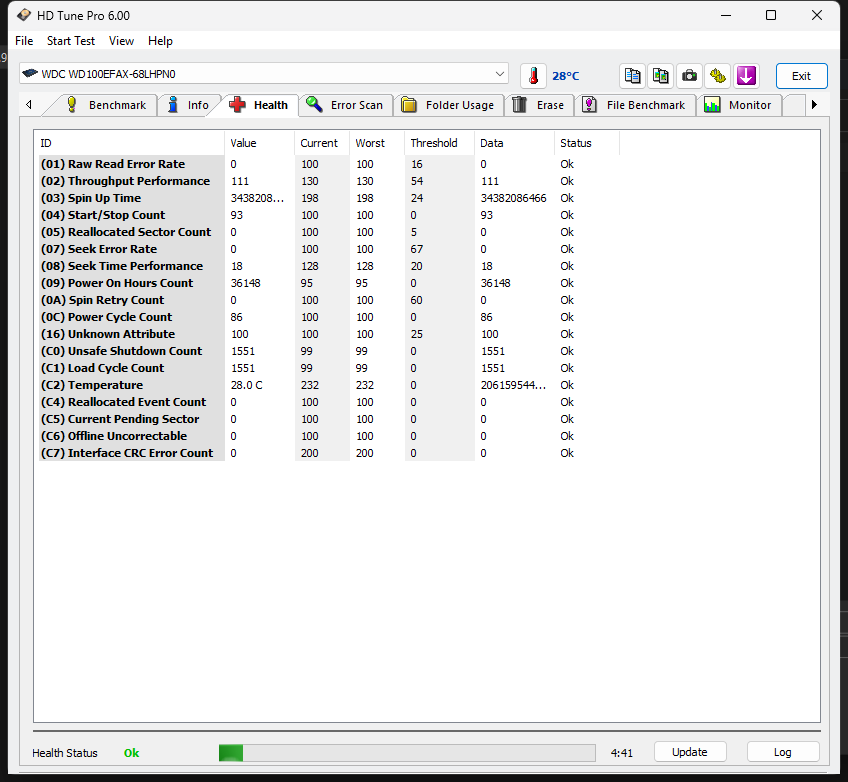
Task: Open the Help menu
Action: [160, 41]
